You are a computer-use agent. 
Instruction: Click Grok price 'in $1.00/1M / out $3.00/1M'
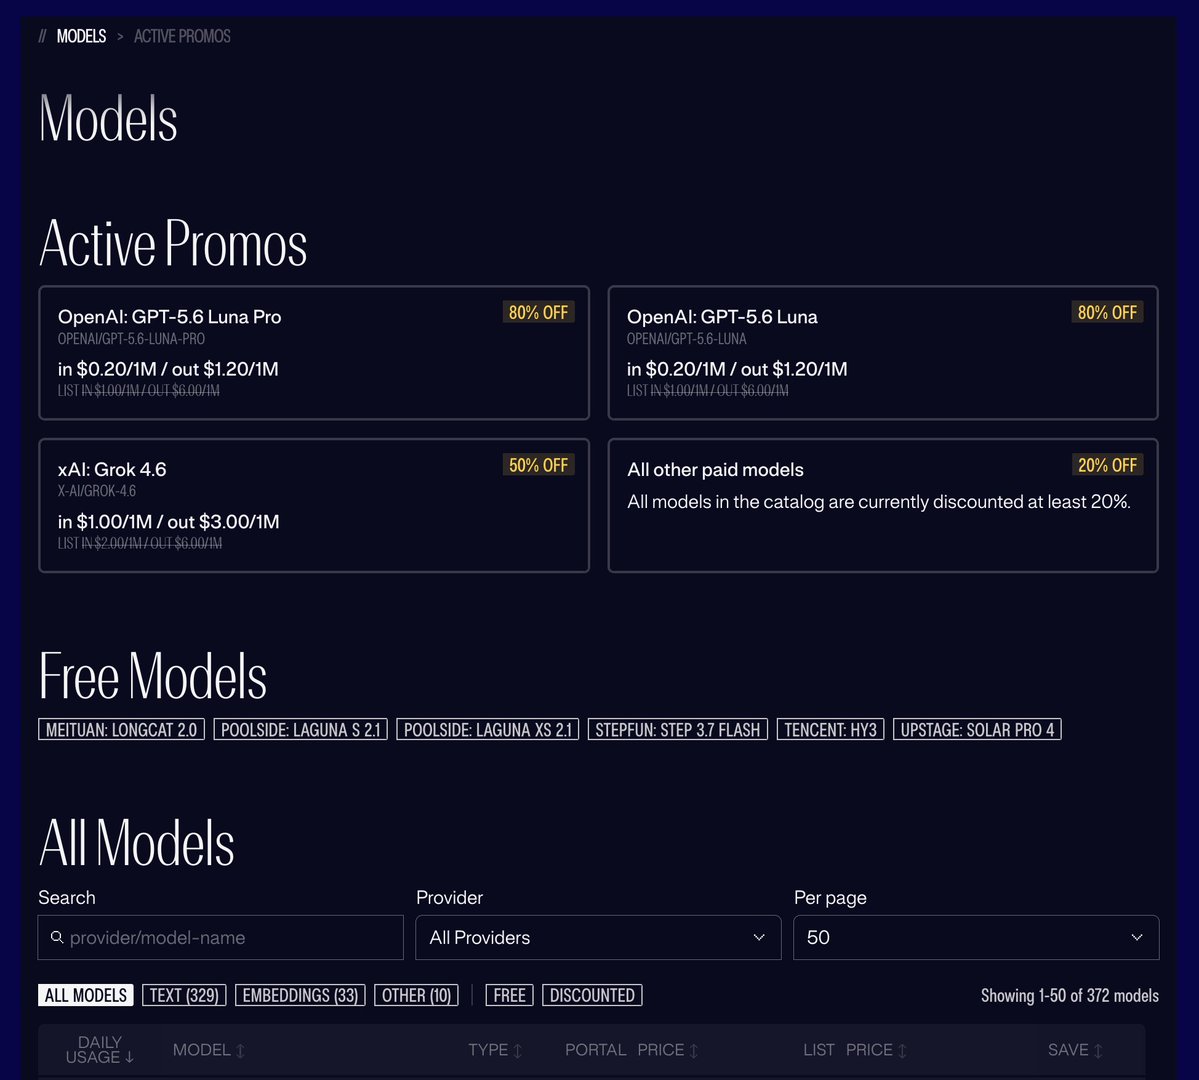[168, 522]
